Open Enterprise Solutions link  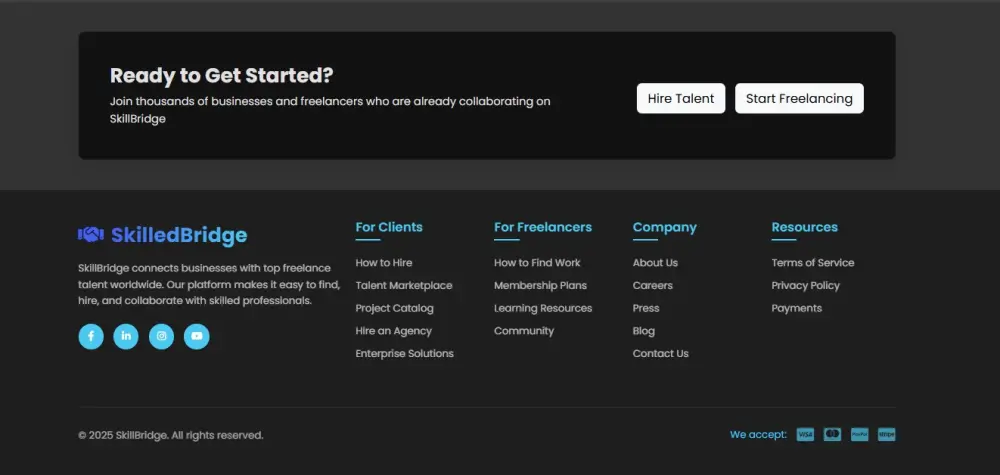(x=404, y=354)
